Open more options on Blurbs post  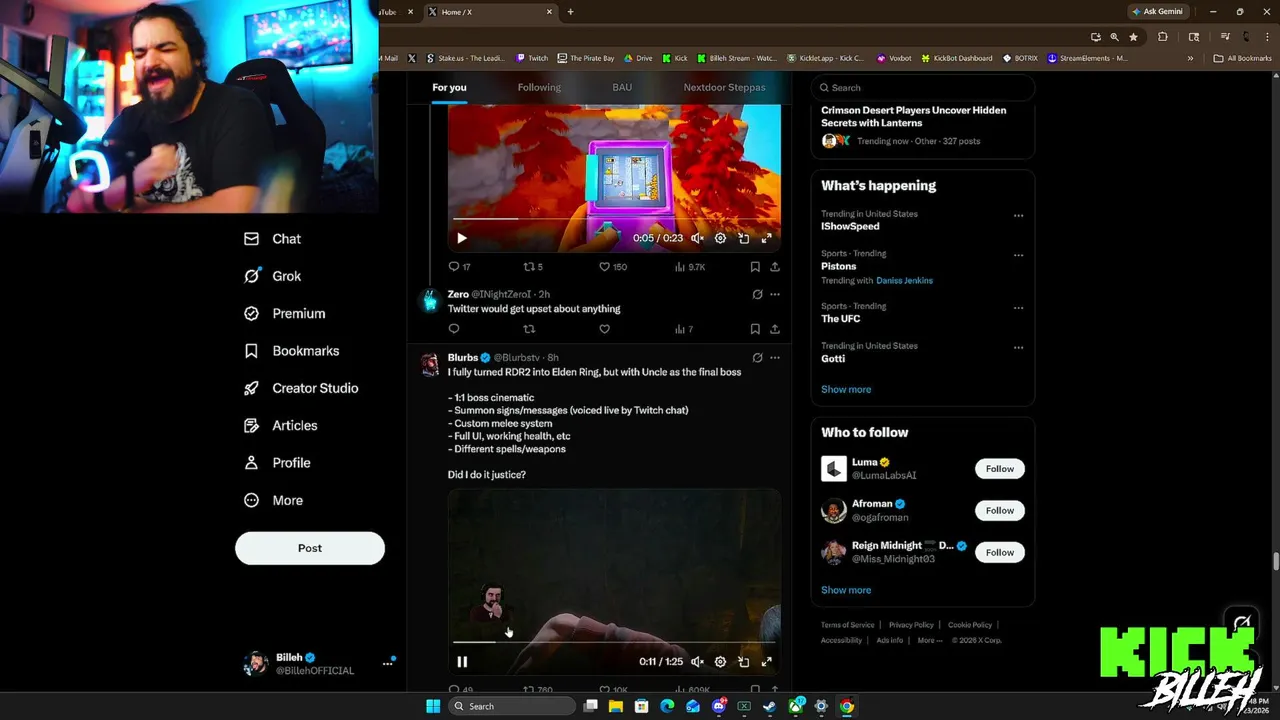775,357
